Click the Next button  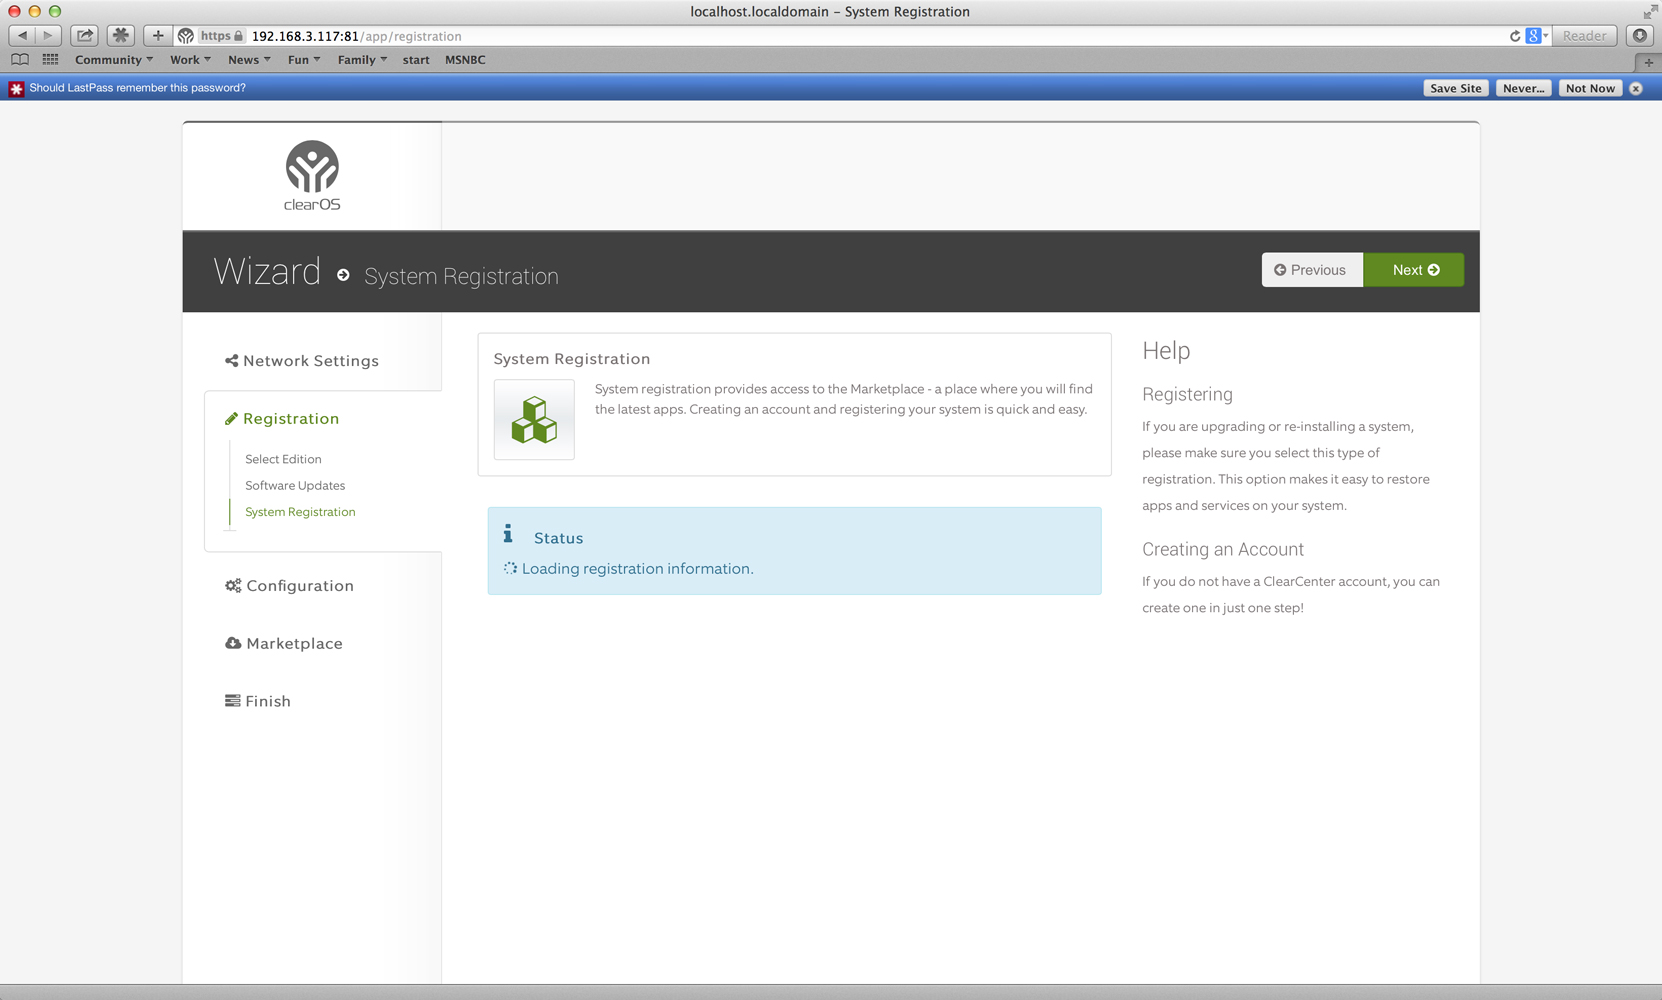pyautogui.click(x=1414, y=270)
